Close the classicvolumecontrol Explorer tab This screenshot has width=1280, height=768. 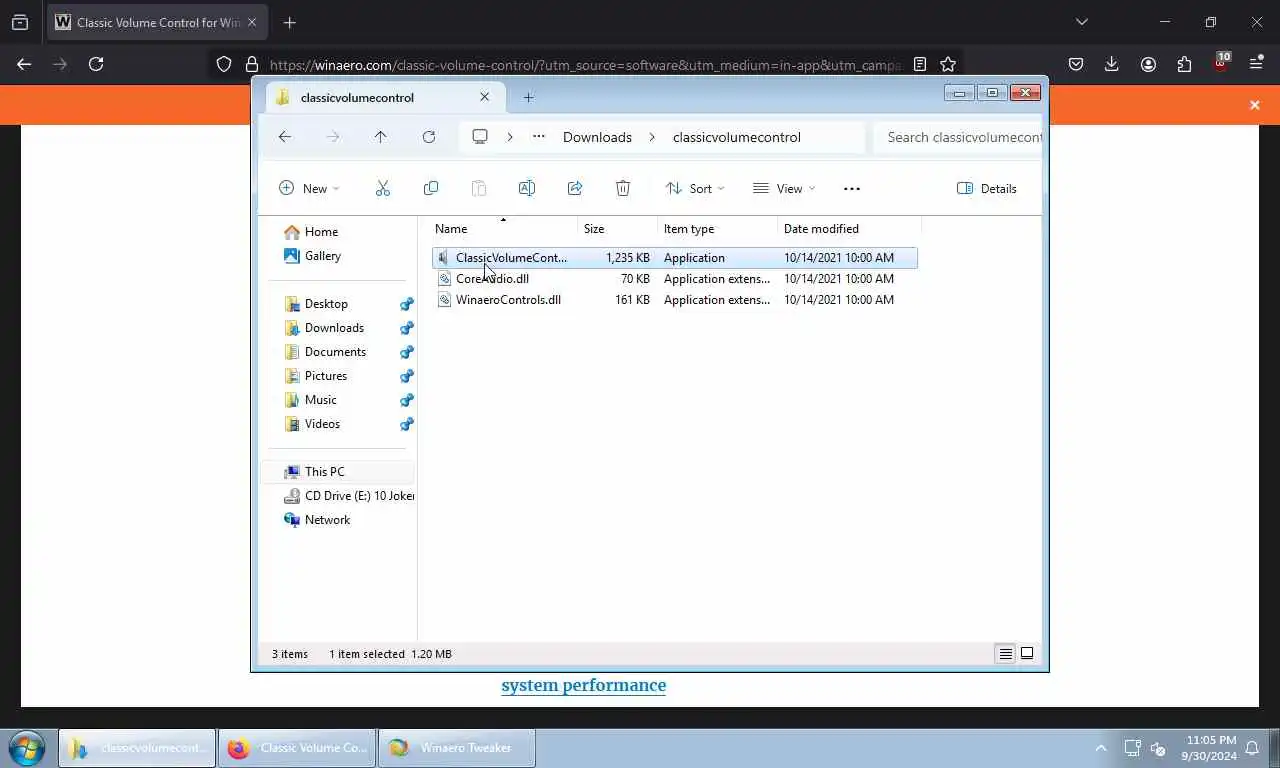pos(485,97)
